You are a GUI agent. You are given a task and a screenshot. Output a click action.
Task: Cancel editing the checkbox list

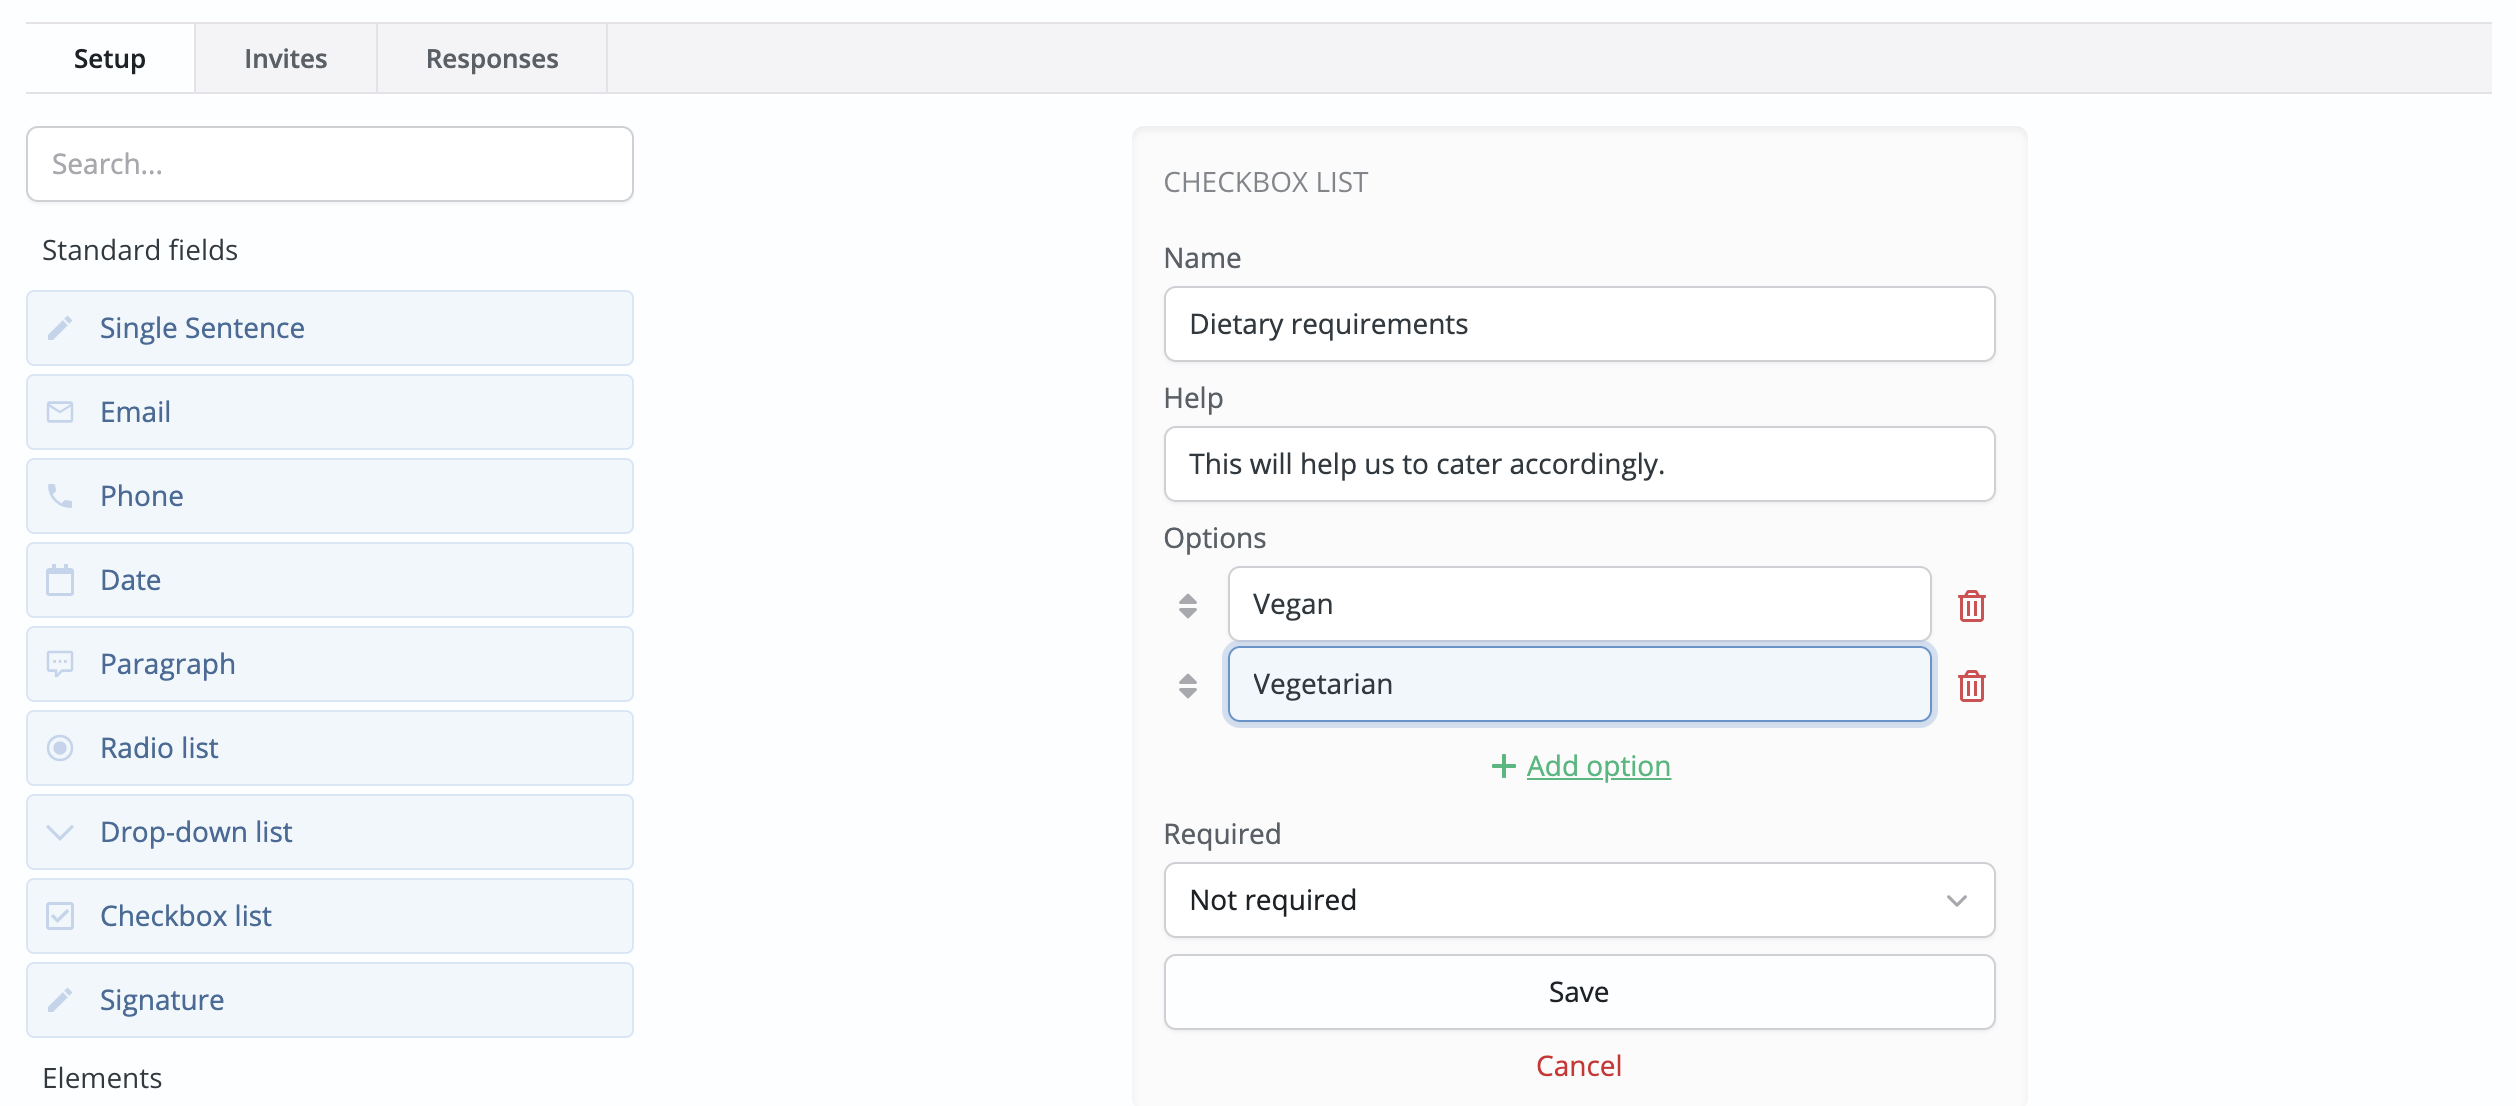1578,1065
